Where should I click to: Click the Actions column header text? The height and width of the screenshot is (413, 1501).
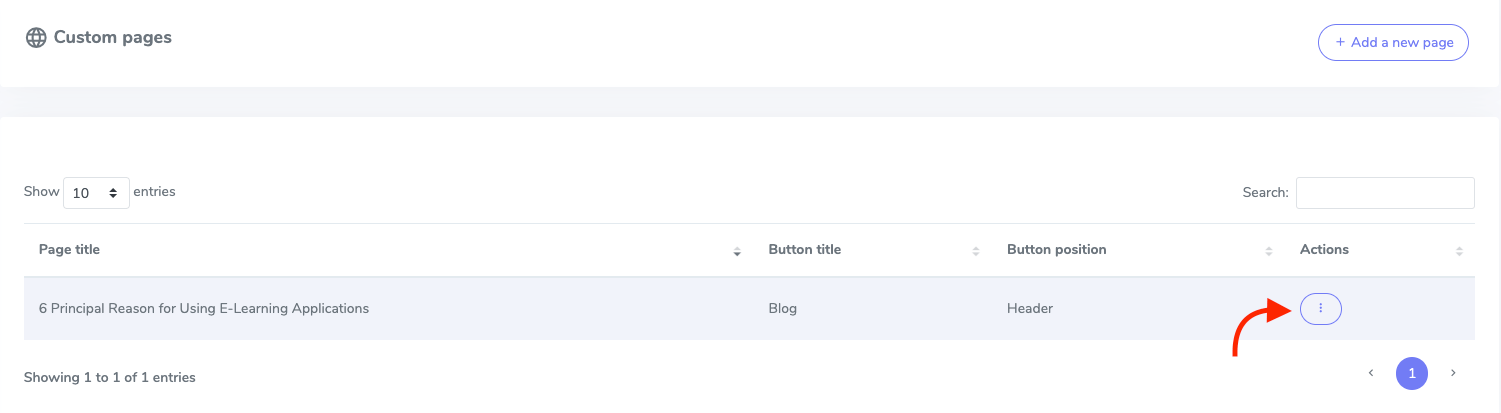[1324, 249]
